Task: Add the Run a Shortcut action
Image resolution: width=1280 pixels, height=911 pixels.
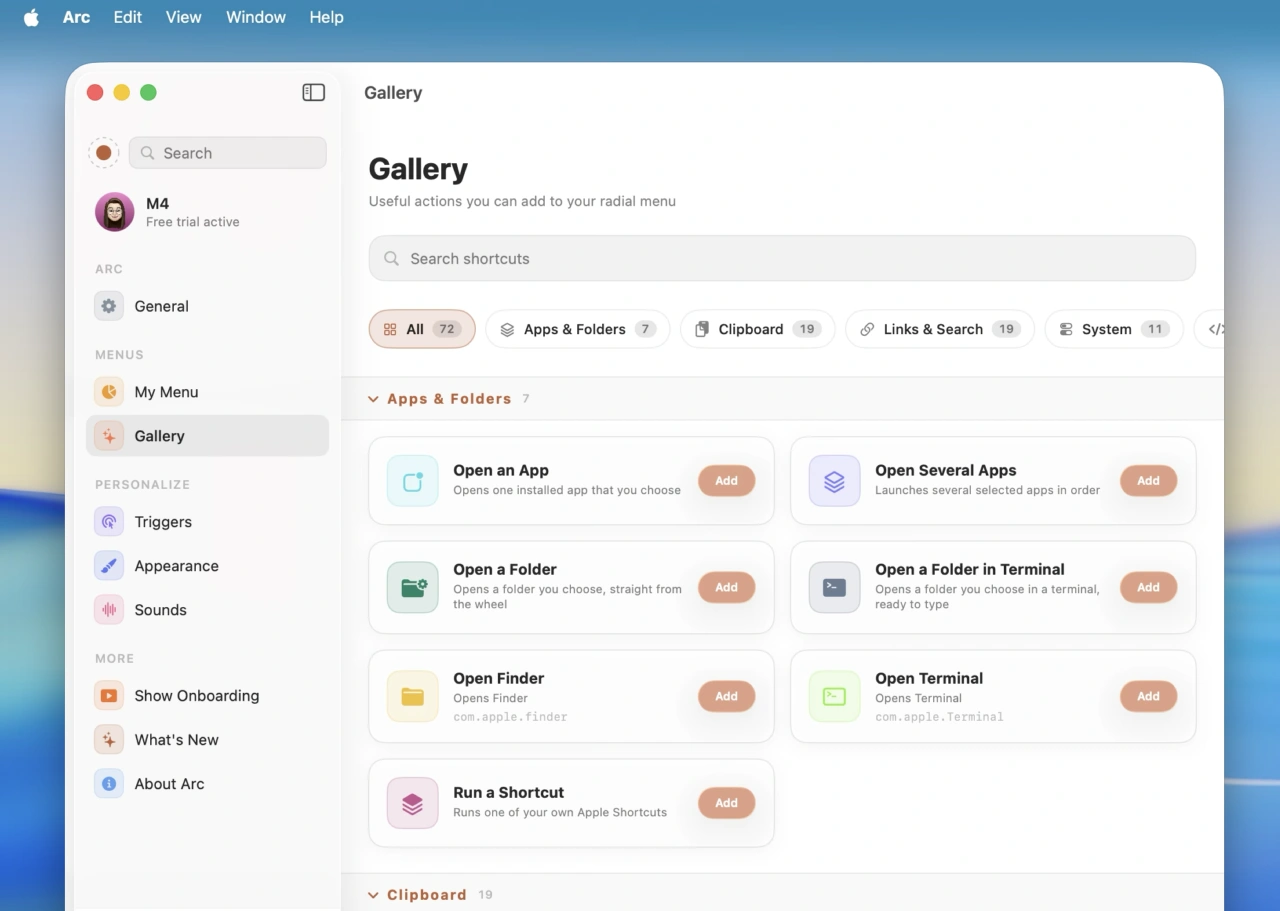Action: coord(727,803)
